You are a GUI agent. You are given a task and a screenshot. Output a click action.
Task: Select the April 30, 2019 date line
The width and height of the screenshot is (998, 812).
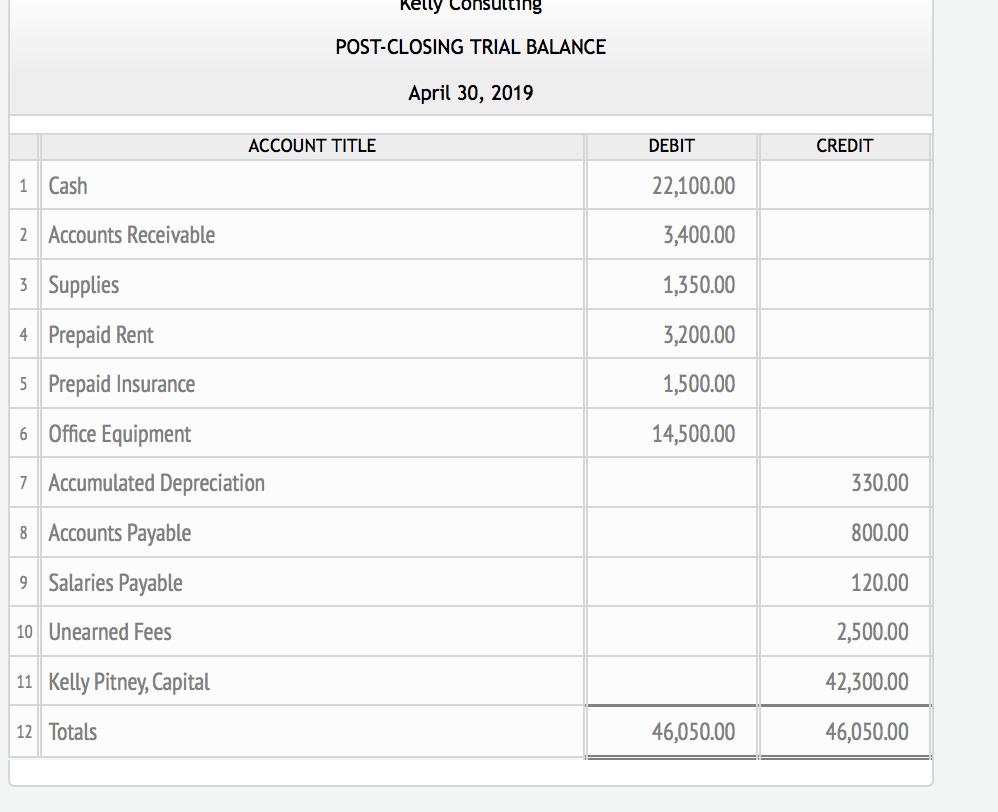point(470,93)
